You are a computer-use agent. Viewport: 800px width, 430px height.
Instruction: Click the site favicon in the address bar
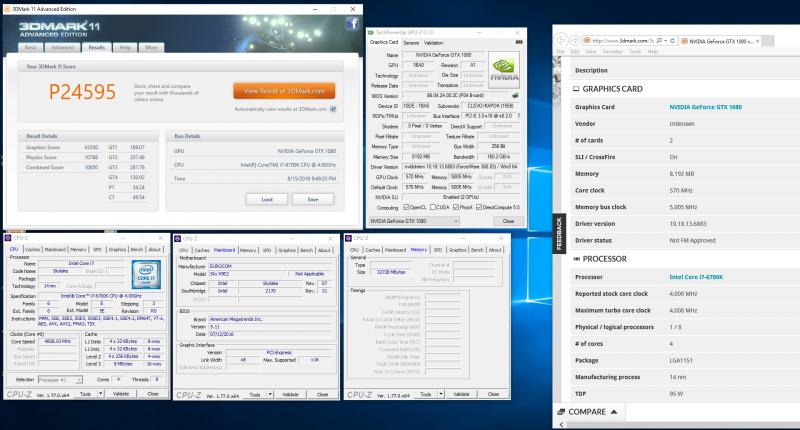click(x=587, y=40)
